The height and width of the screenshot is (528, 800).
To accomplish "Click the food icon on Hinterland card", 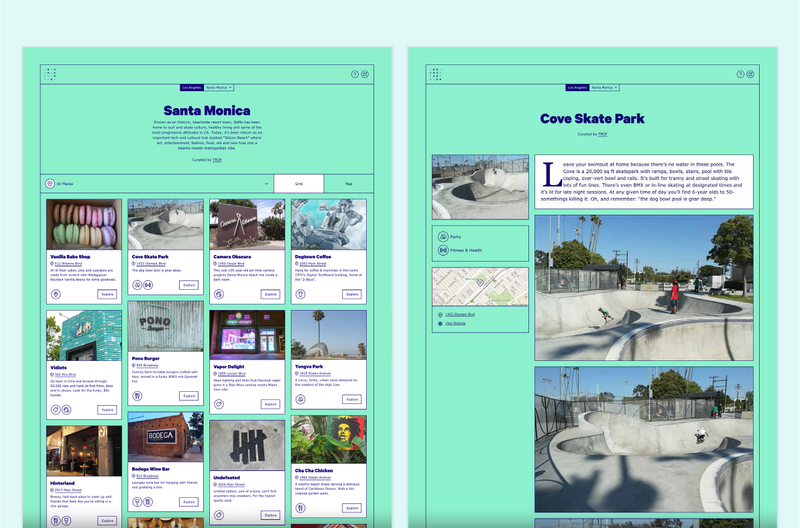I will (56, 521).
